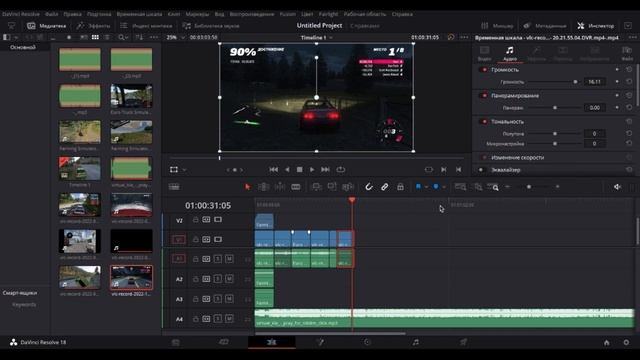Click the volume value field 16.11
The image size is (640, 360).
(x=594, y=82)
